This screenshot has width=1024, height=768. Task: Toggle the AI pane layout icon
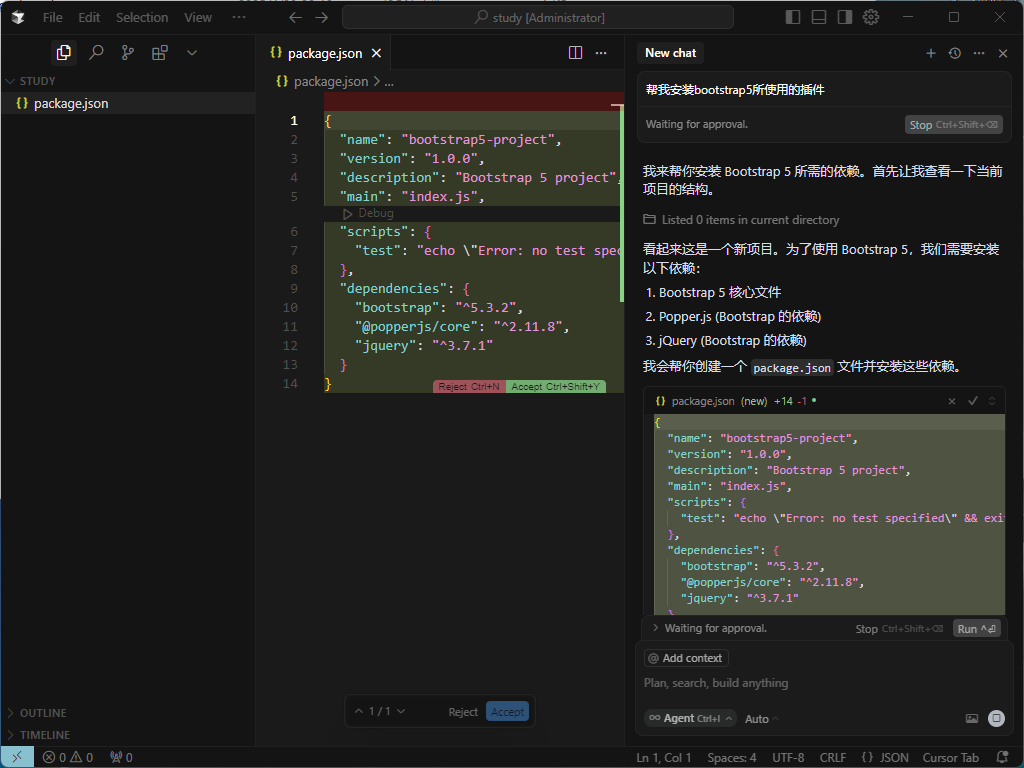[x=845, y=17]
